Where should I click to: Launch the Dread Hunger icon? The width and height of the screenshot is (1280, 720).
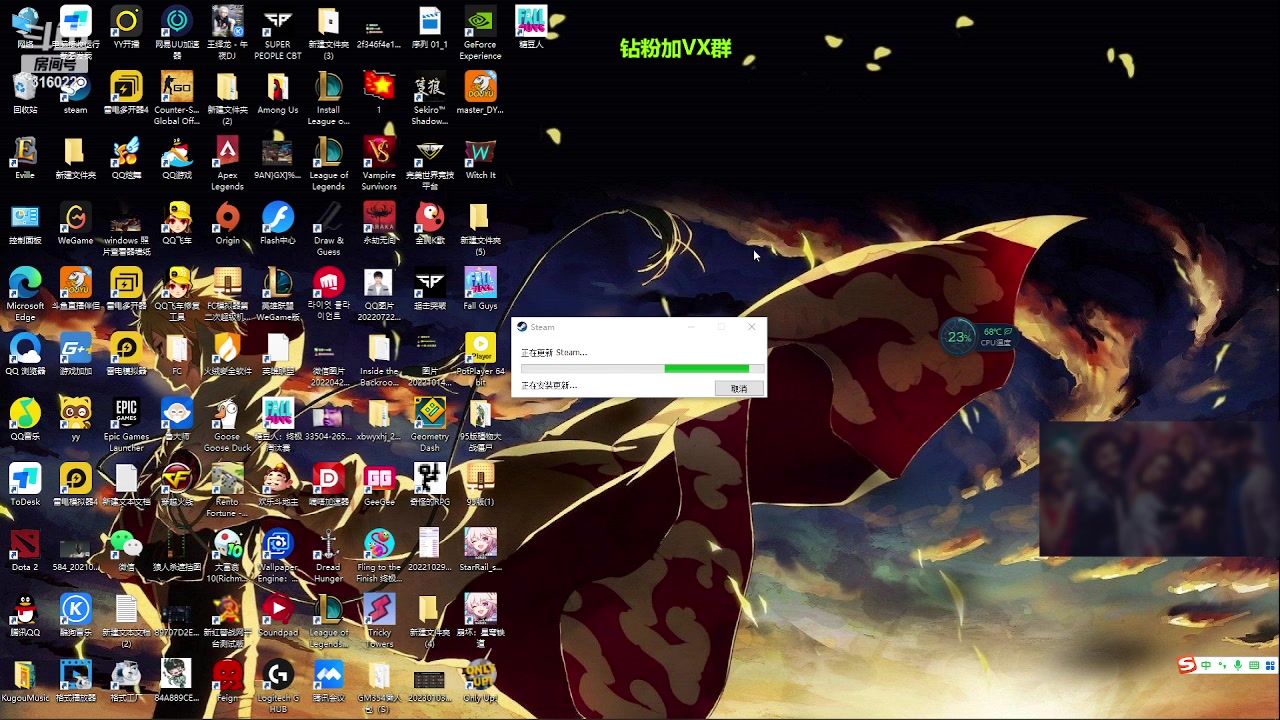point(328,555)
